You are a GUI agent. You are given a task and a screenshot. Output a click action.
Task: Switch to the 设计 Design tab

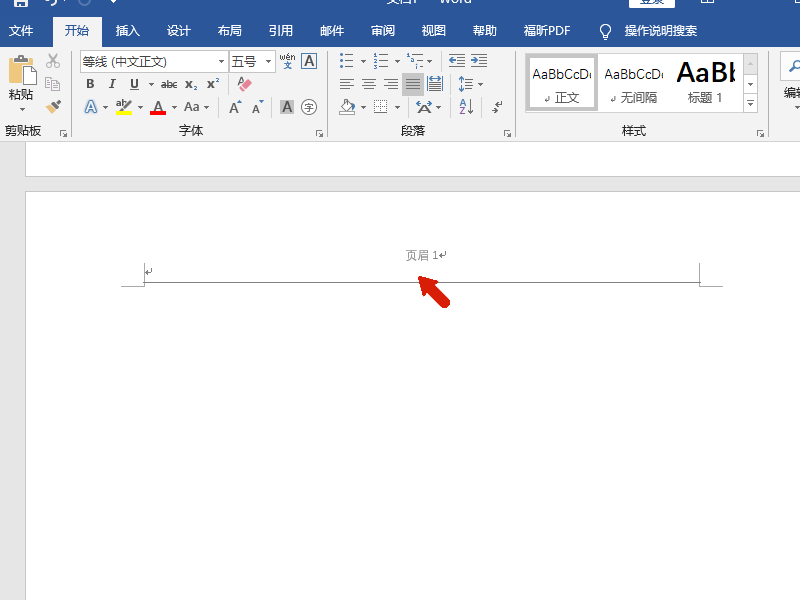179,31
